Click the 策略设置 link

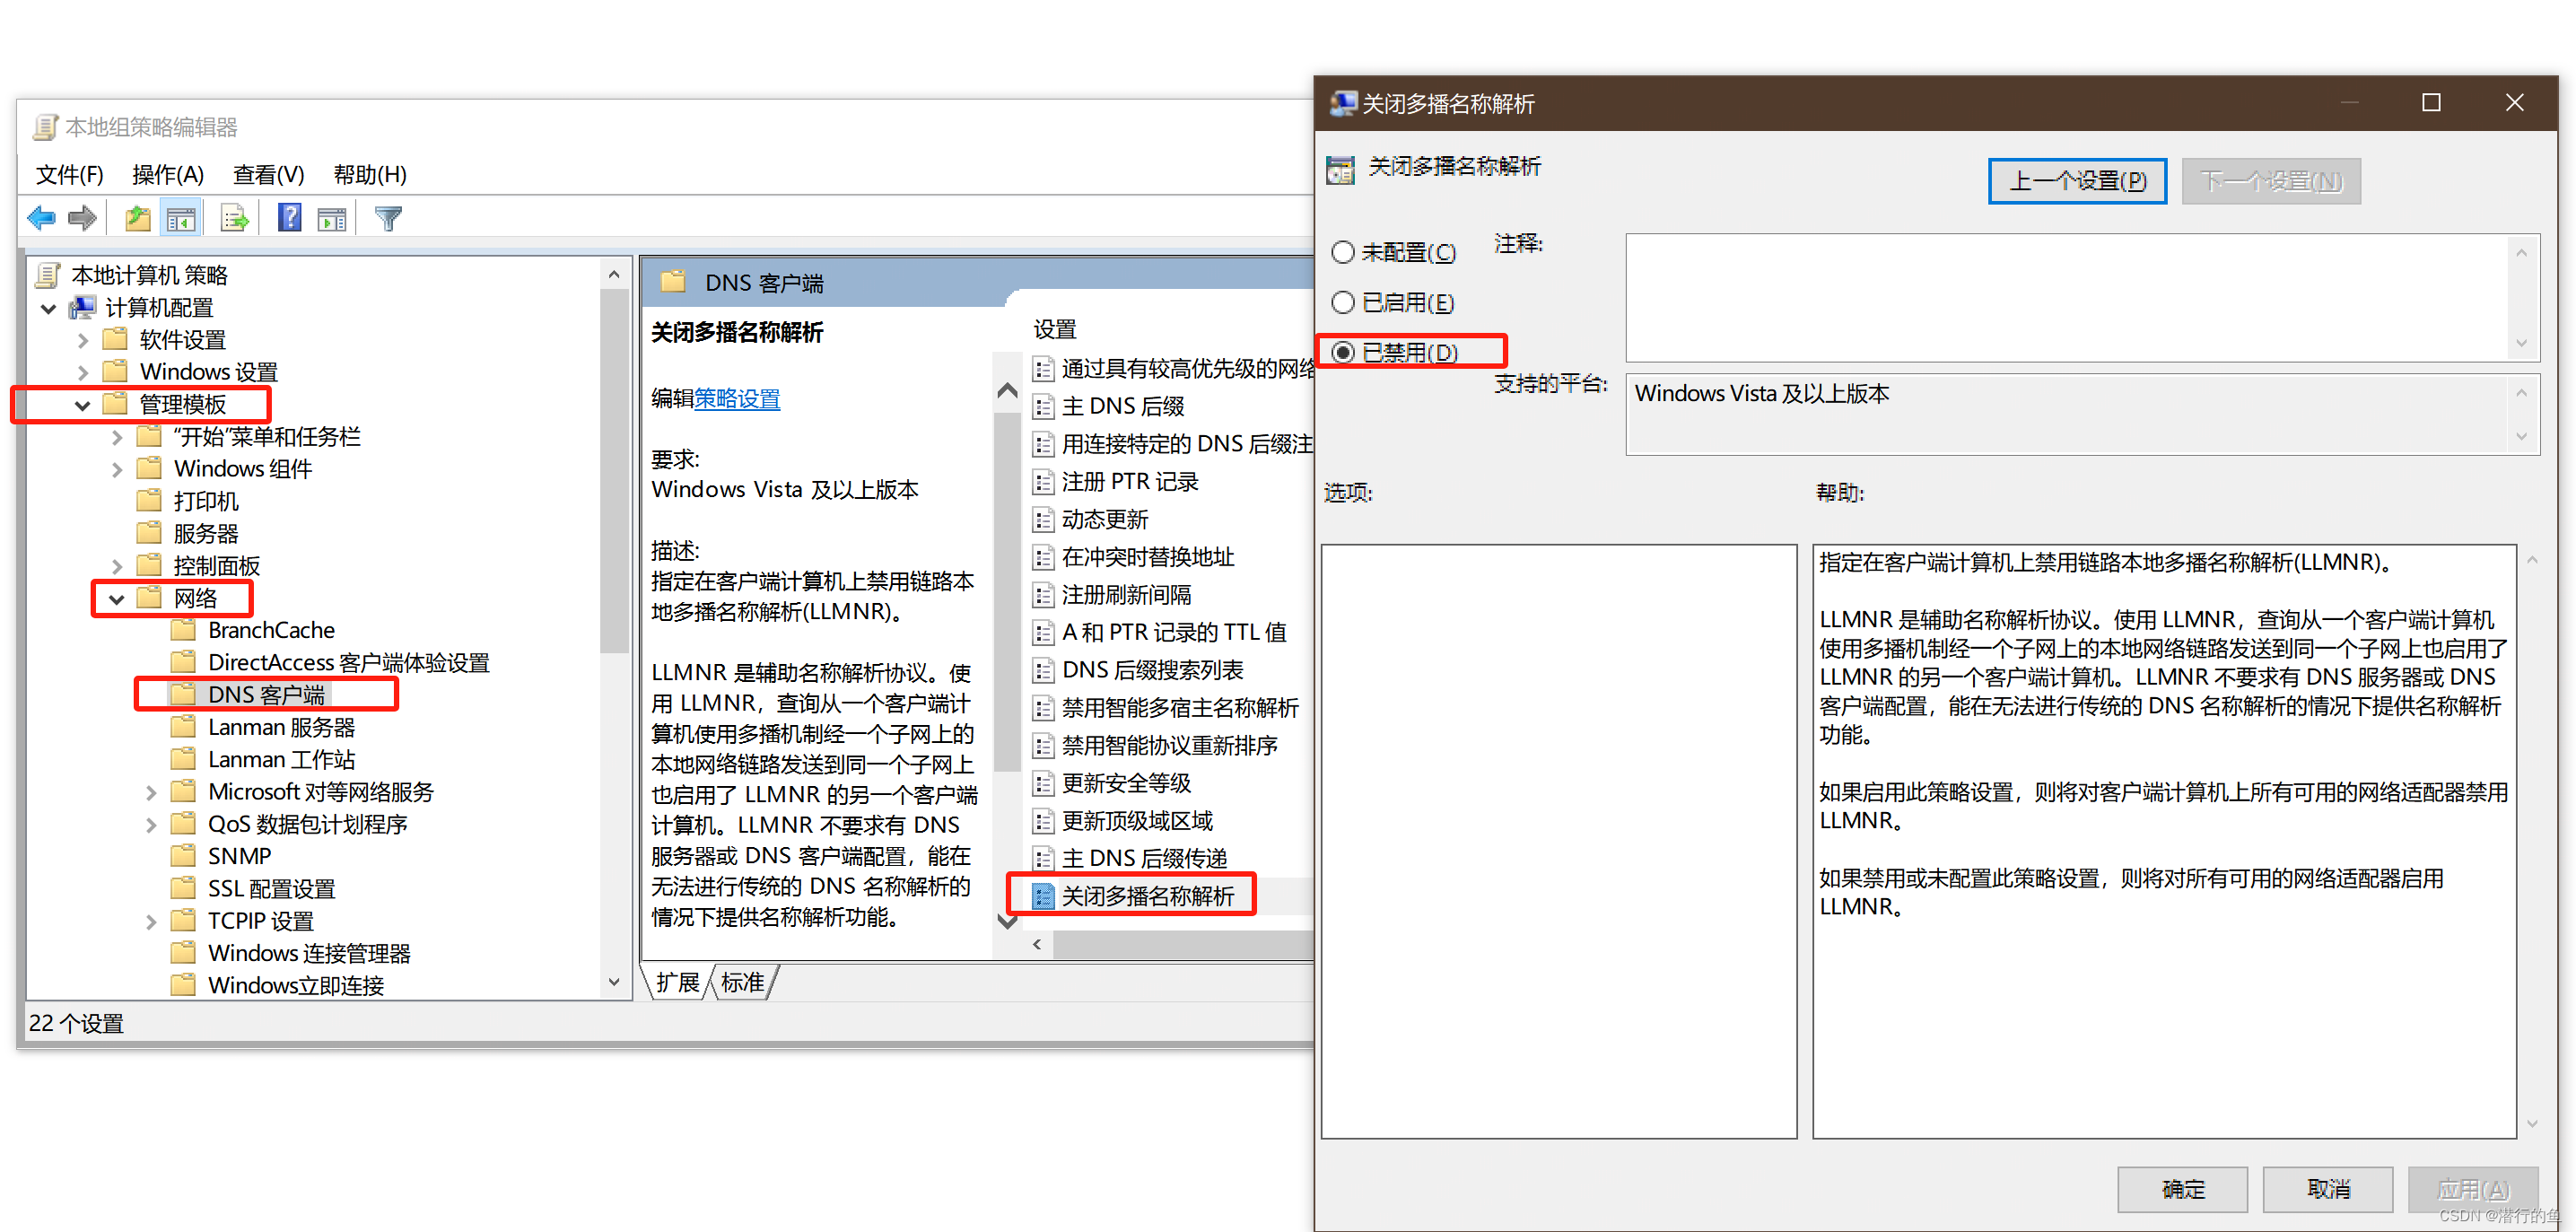[737, 399]
